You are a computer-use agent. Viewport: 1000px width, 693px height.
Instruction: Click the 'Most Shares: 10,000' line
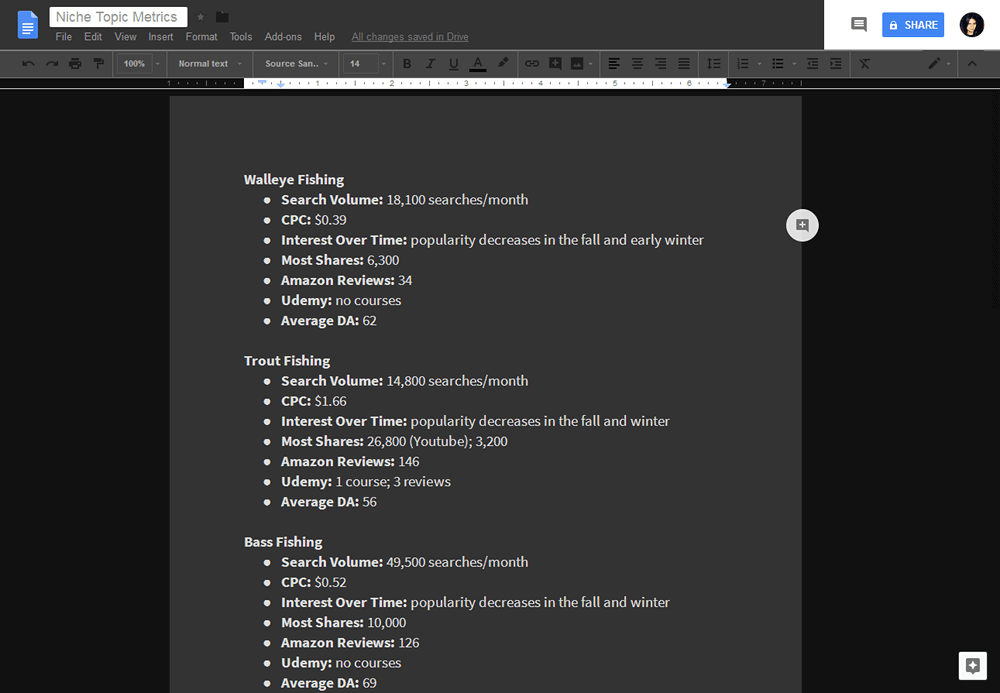[x=344, y=622]
